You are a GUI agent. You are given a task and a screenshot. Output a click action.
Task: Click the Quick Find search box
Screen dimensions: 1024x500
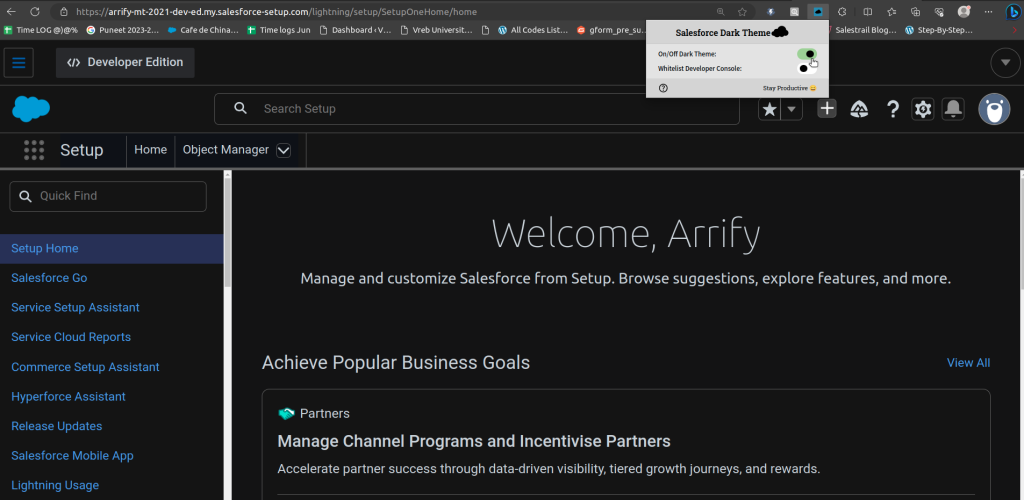pos(108,196)
